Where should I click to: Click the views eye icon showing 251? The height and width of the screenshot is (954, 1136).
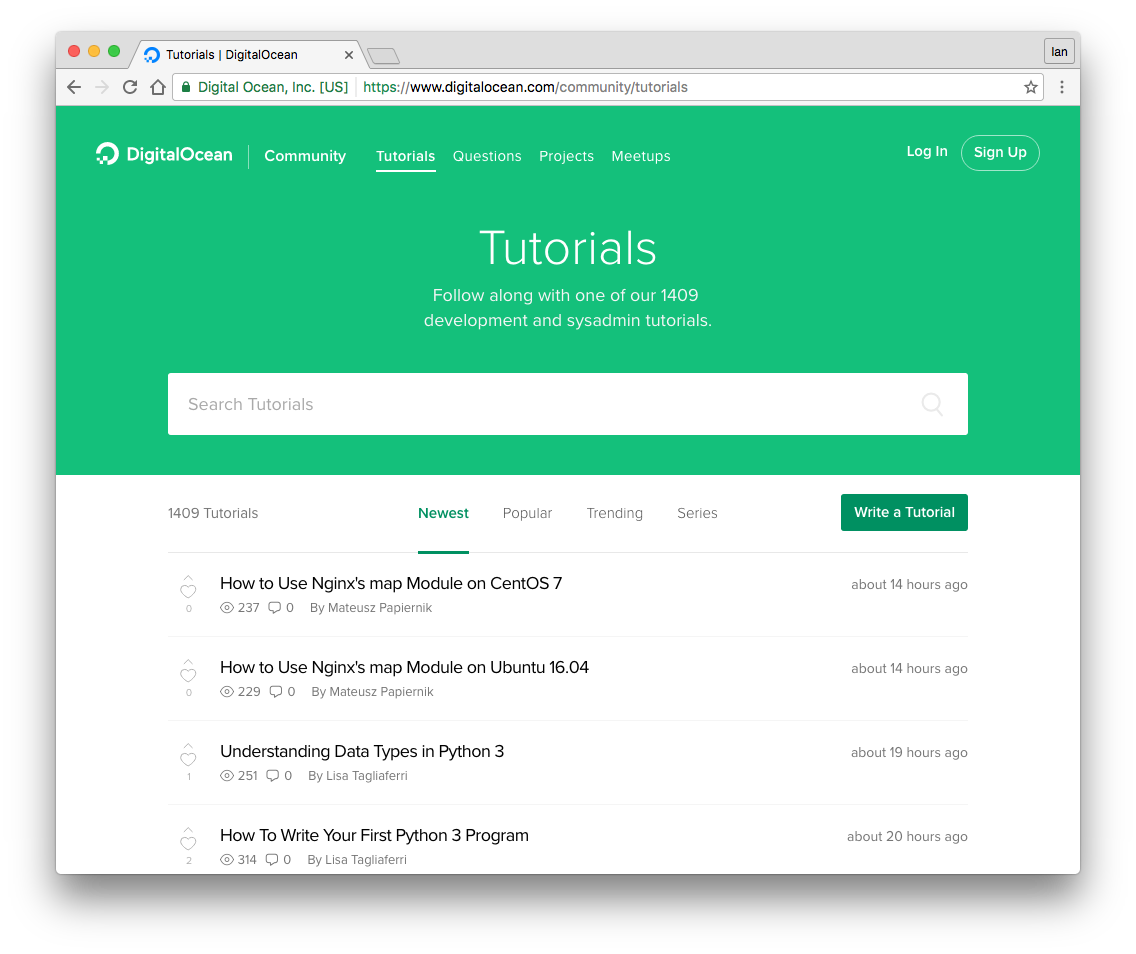(227, 776)
